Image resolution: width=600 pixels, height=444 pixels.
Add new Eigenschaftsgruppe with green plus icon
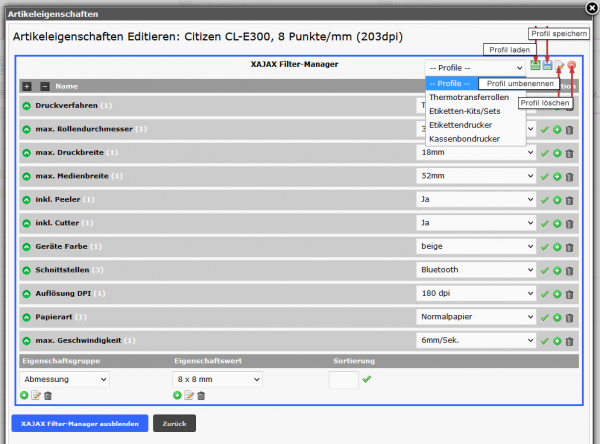point(24,396)
